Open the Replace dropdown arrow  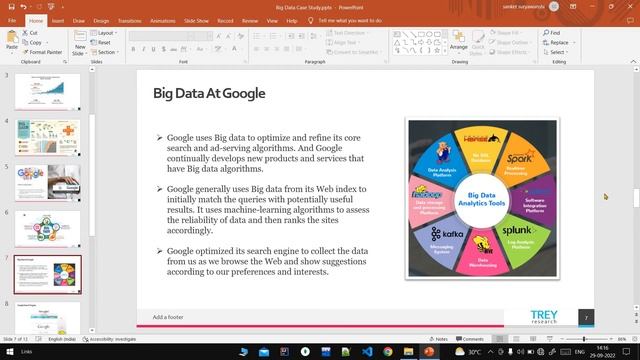[x=574, y=42]
